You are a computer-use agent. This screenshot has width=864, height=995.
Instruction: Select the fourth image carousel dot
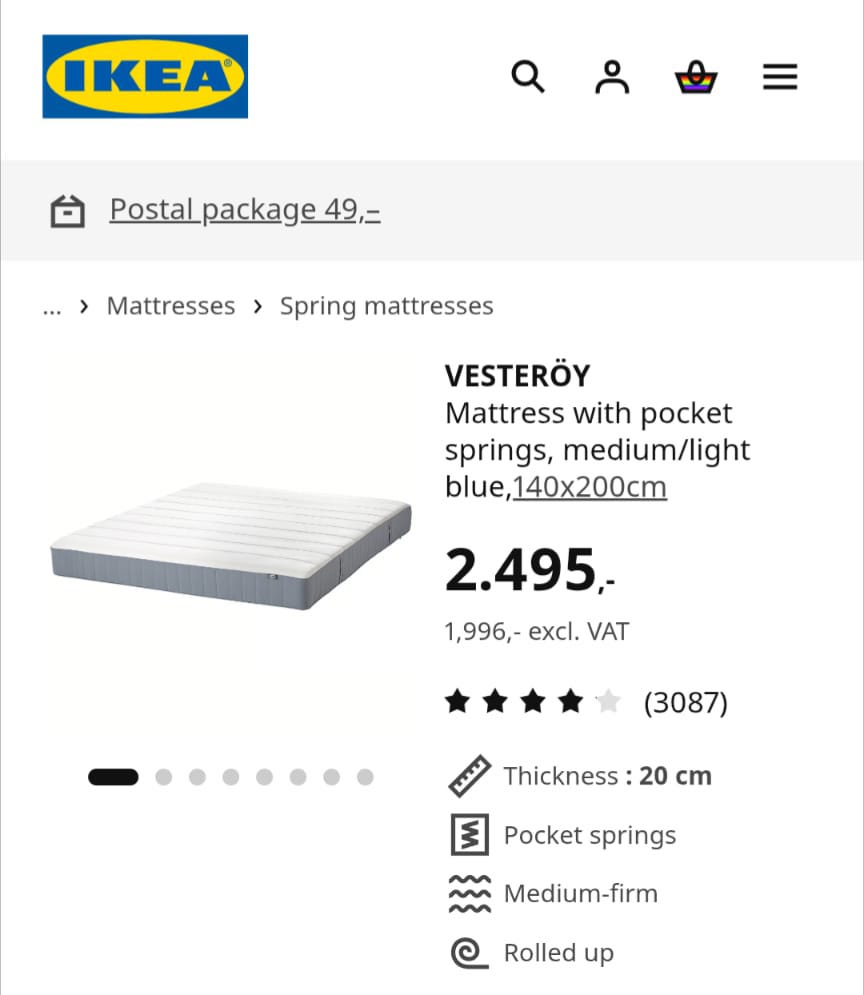[x=231, y=777]
